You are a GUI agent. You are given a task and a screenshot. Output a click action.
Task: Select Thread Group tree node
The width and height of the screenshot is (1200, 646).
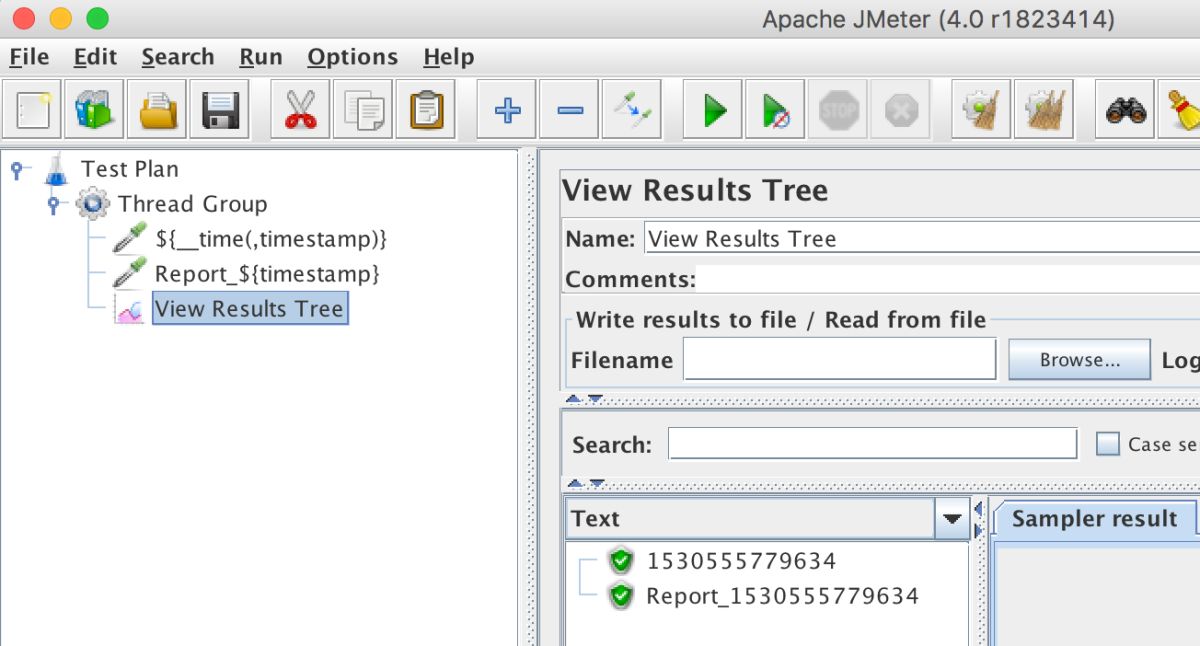(192, 204)
